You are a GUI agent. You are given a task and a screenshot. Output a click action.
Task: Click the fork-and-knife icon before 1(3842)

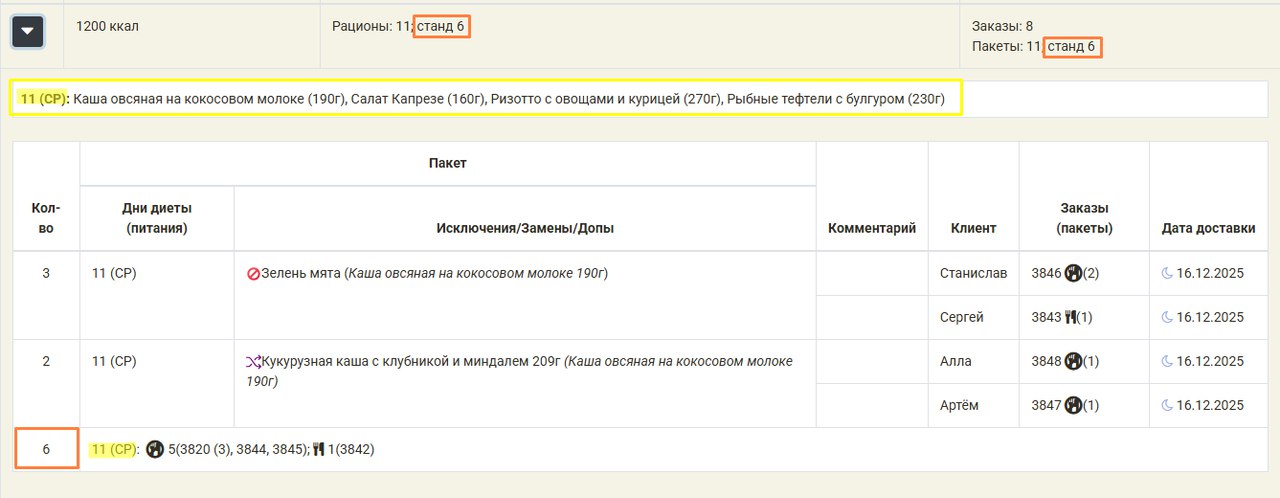pyautogui.click(x=319, y=450)
